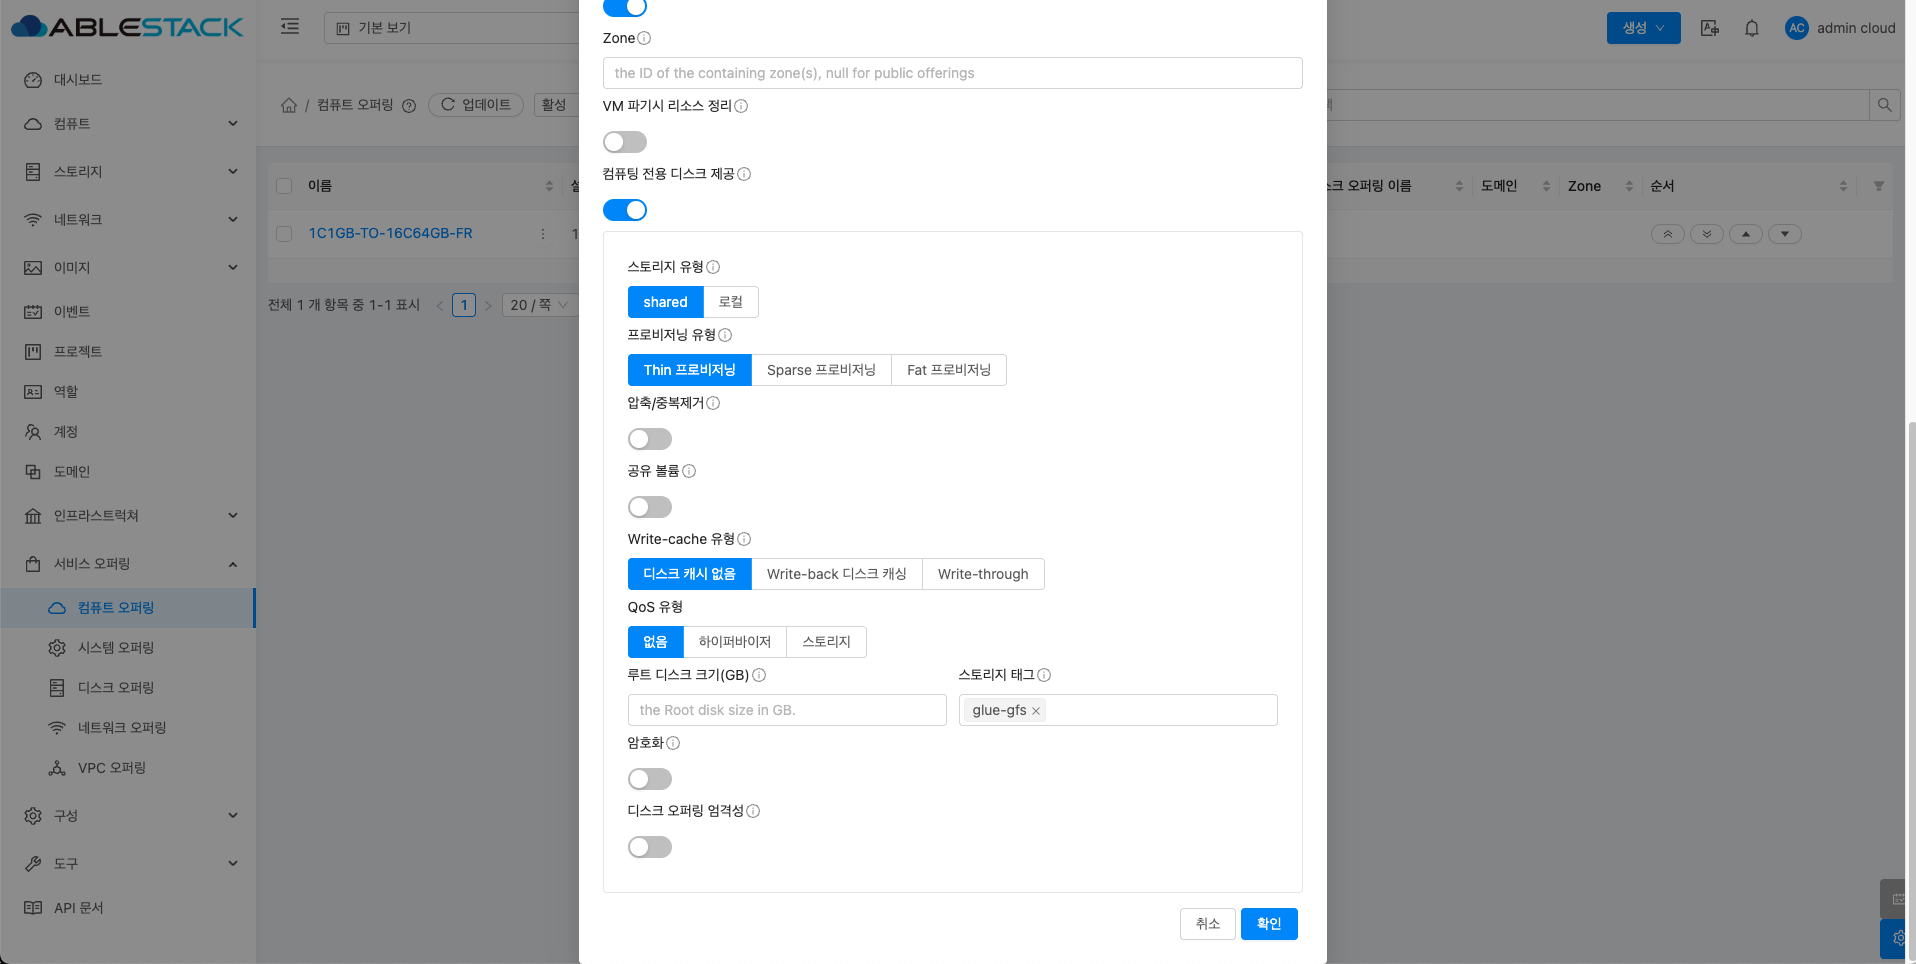1916x964 pixels.
Task: Open the table column filter icon
Action: point(1879,186)
